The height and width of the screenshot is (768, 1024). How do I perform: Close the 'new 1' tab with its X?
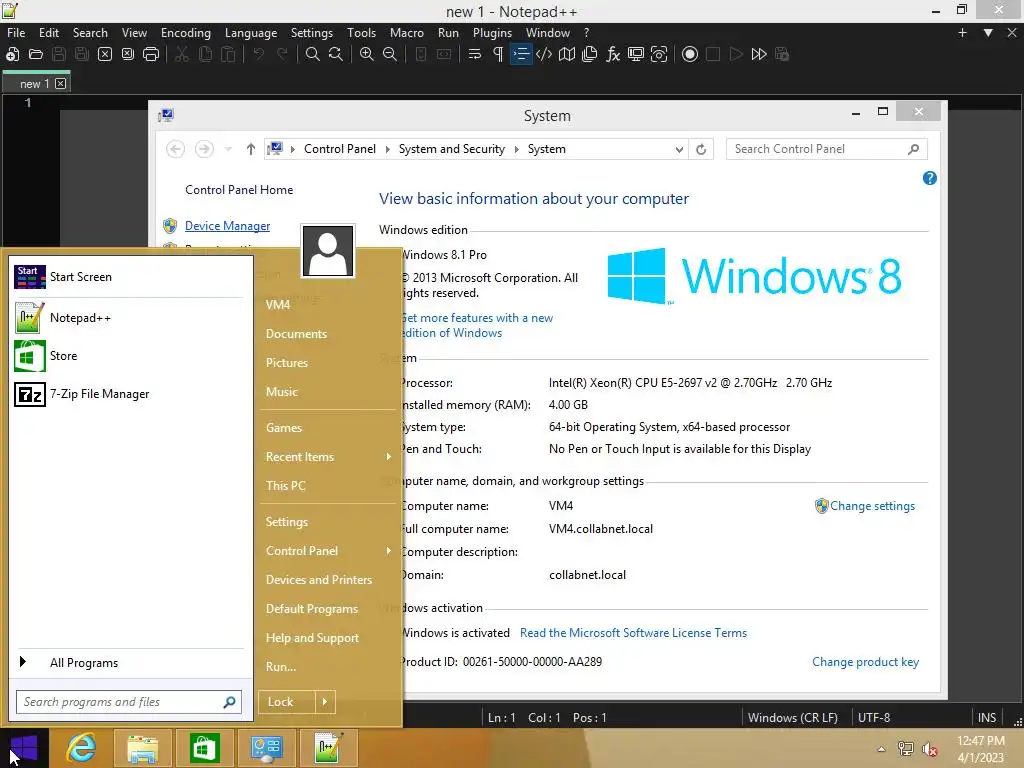pyautogui.click(x=60, y=84)
